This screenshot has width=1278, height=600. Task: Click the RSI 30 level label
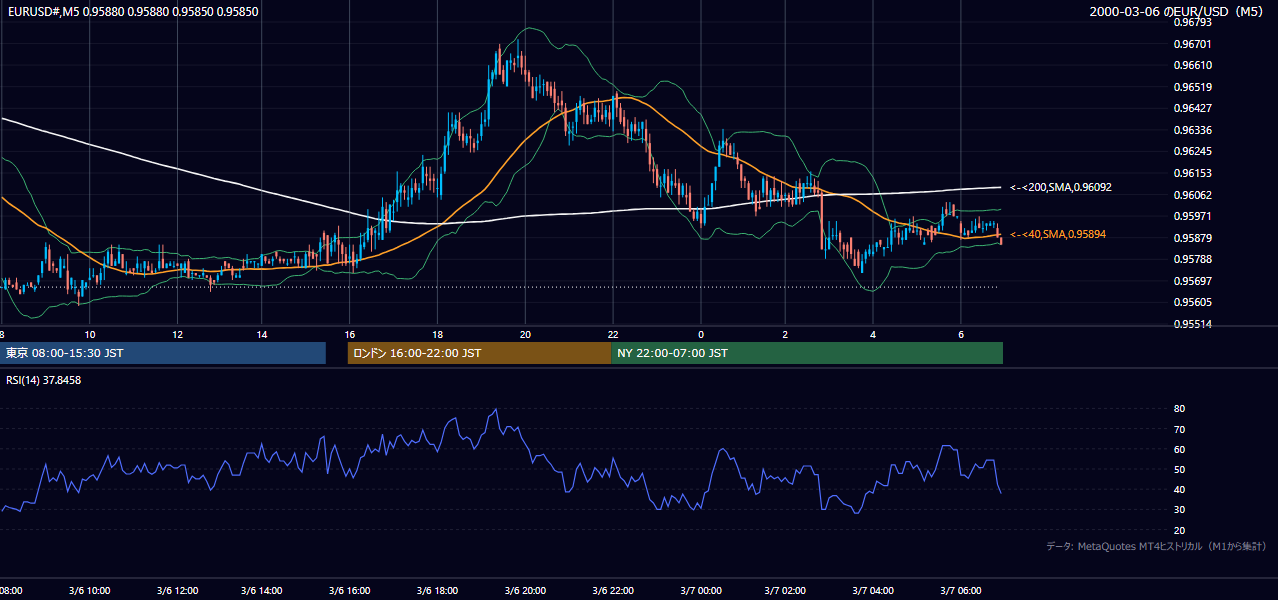tap(1179, 510)
